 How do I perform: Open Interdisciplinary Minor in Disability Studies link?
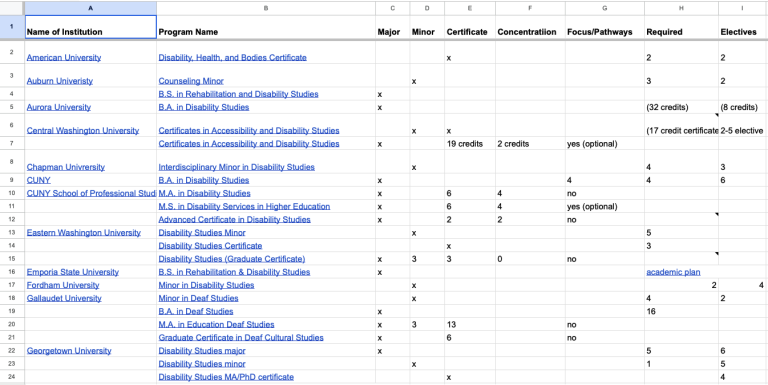tap(236, 167)
